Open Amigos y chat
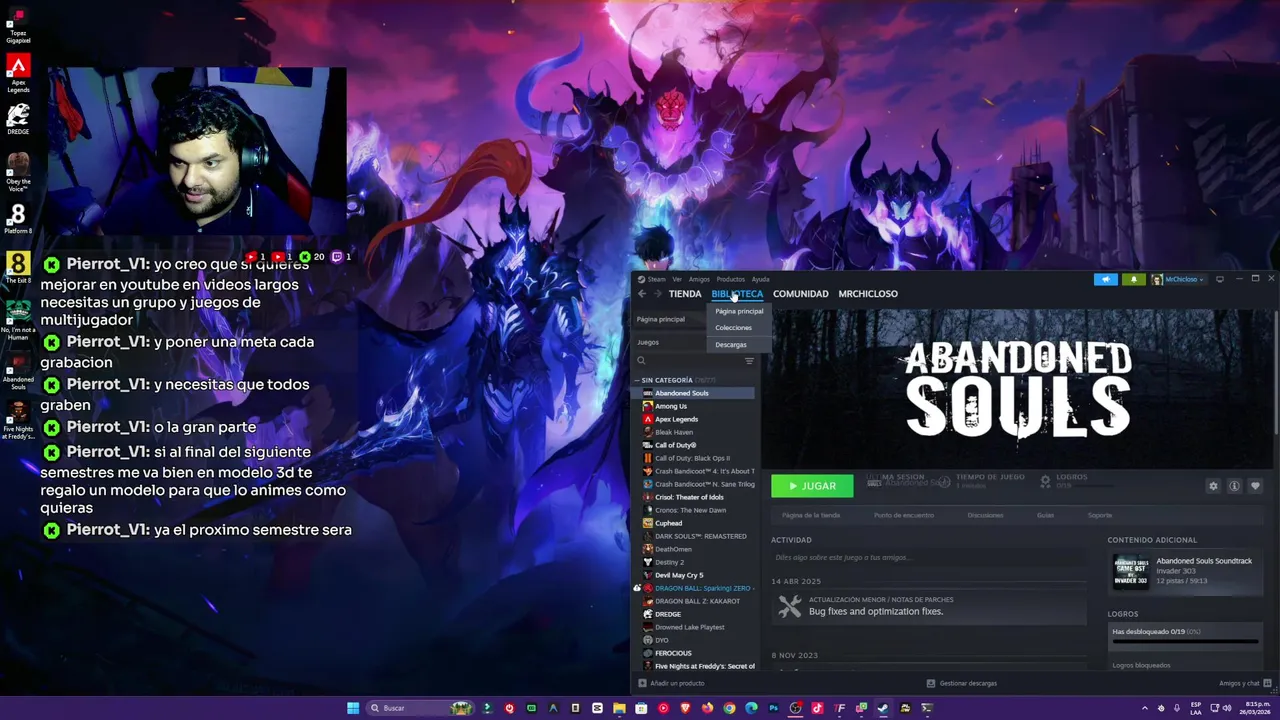 pos(1243,683)
